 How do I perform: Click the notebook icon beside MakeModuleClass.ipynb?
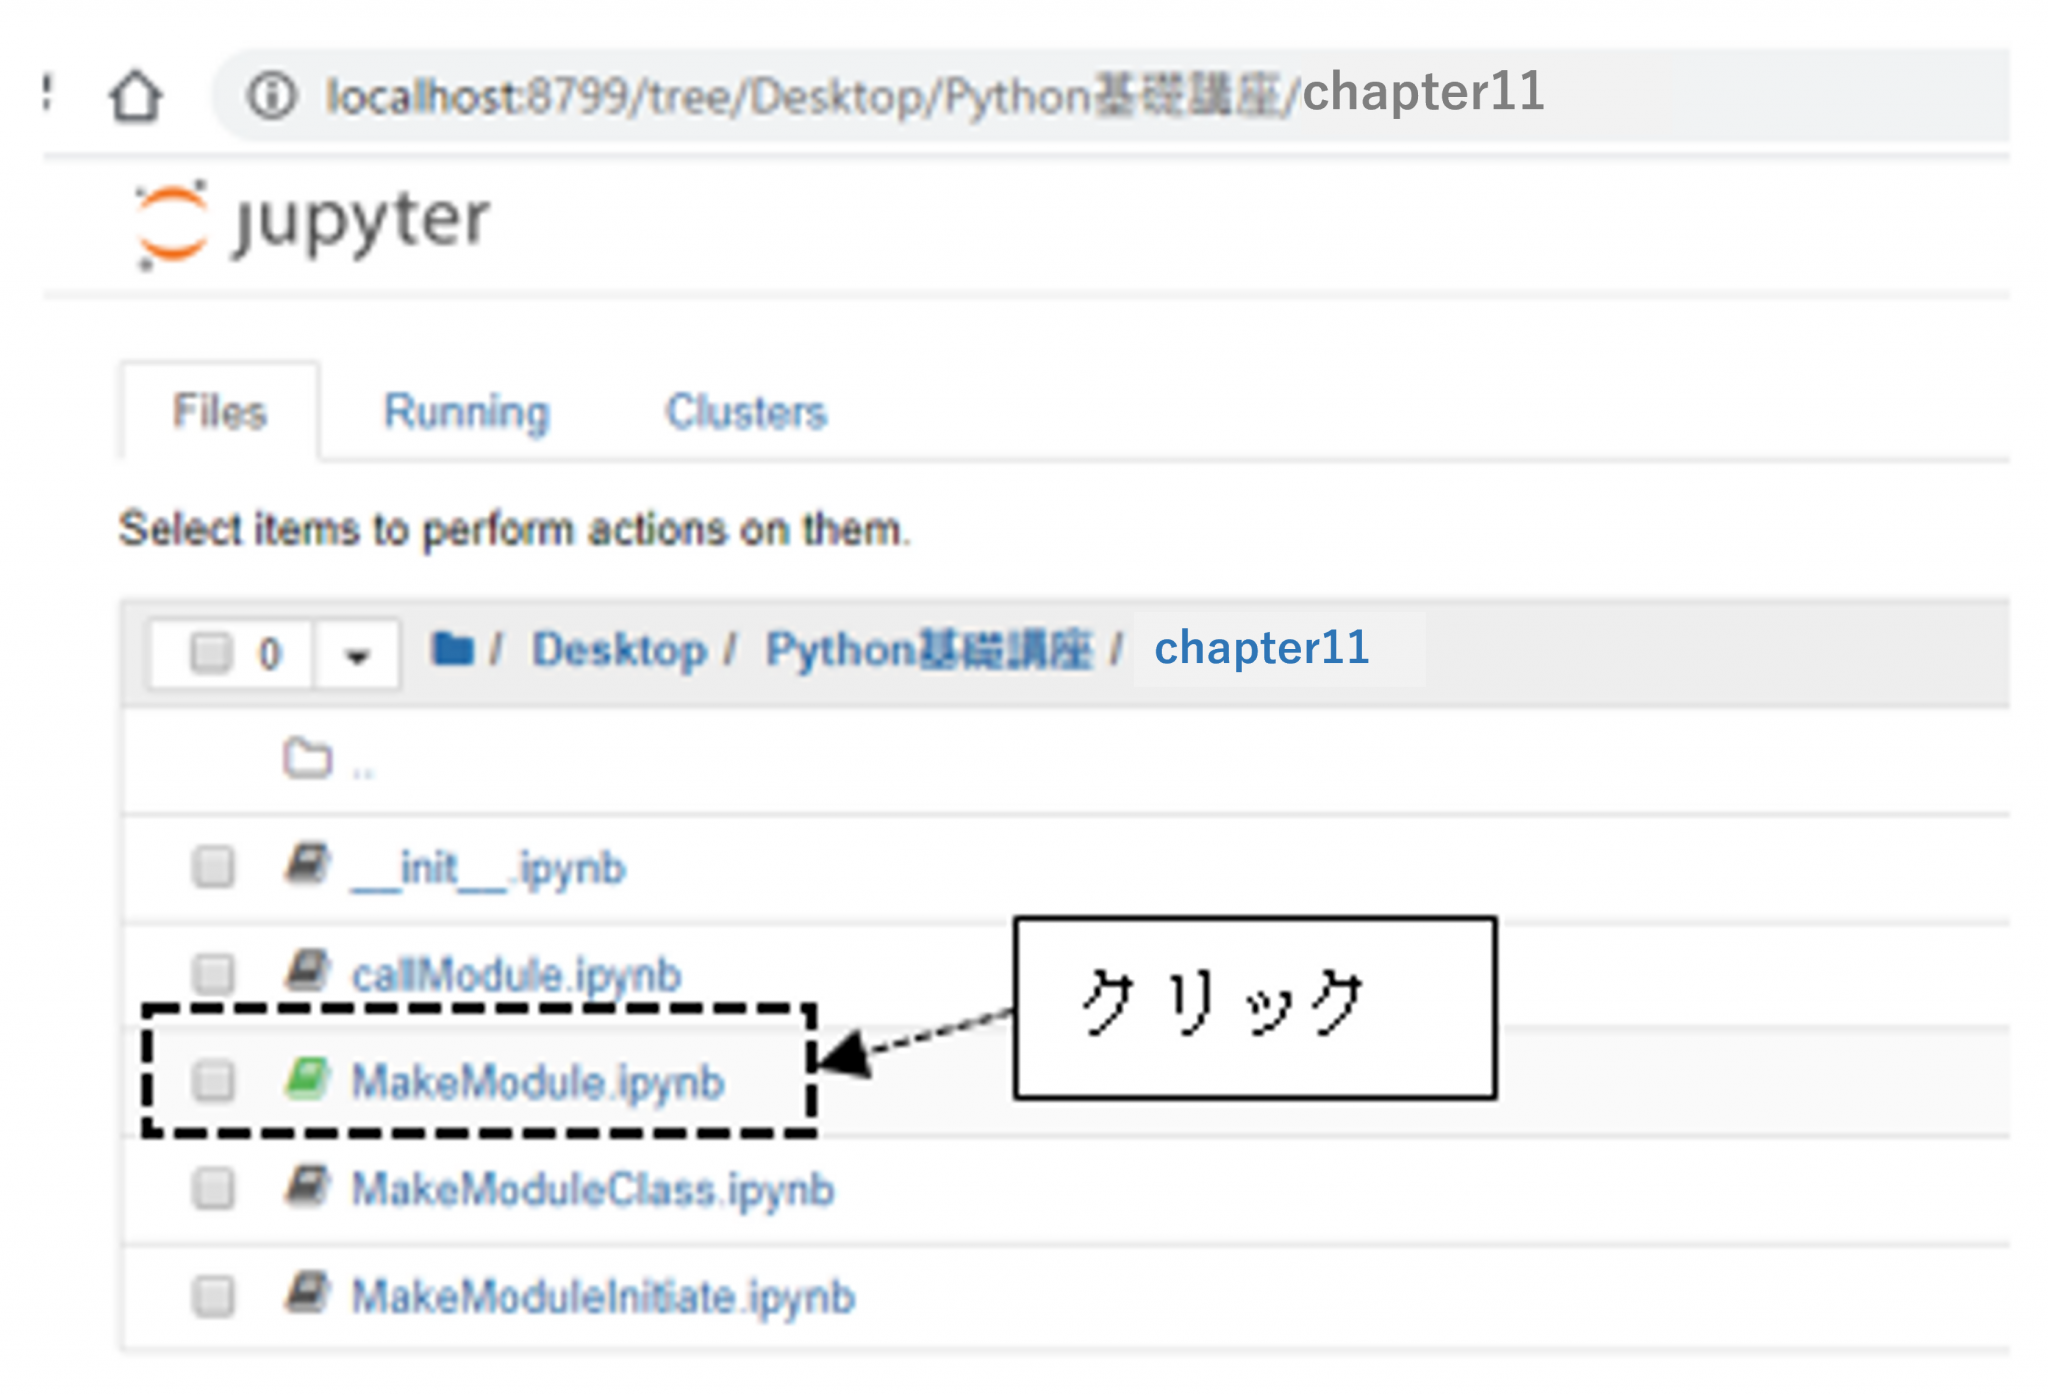click(307, 1188)
